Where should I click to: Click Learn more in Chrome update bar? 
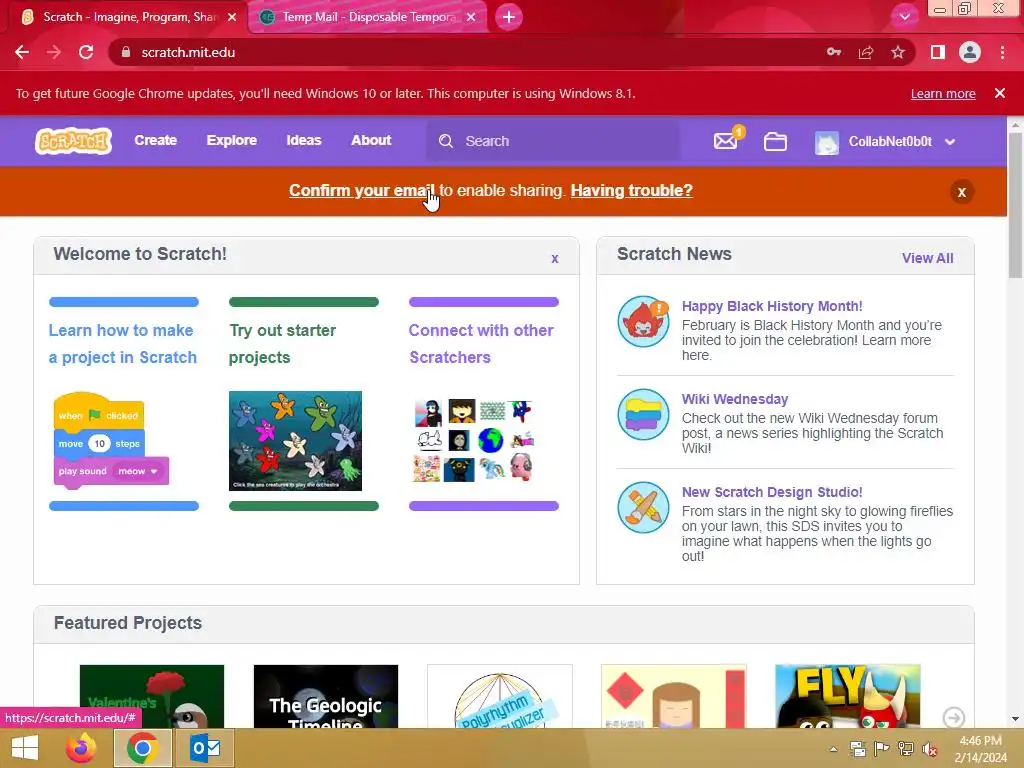click(x=943, y=93)
